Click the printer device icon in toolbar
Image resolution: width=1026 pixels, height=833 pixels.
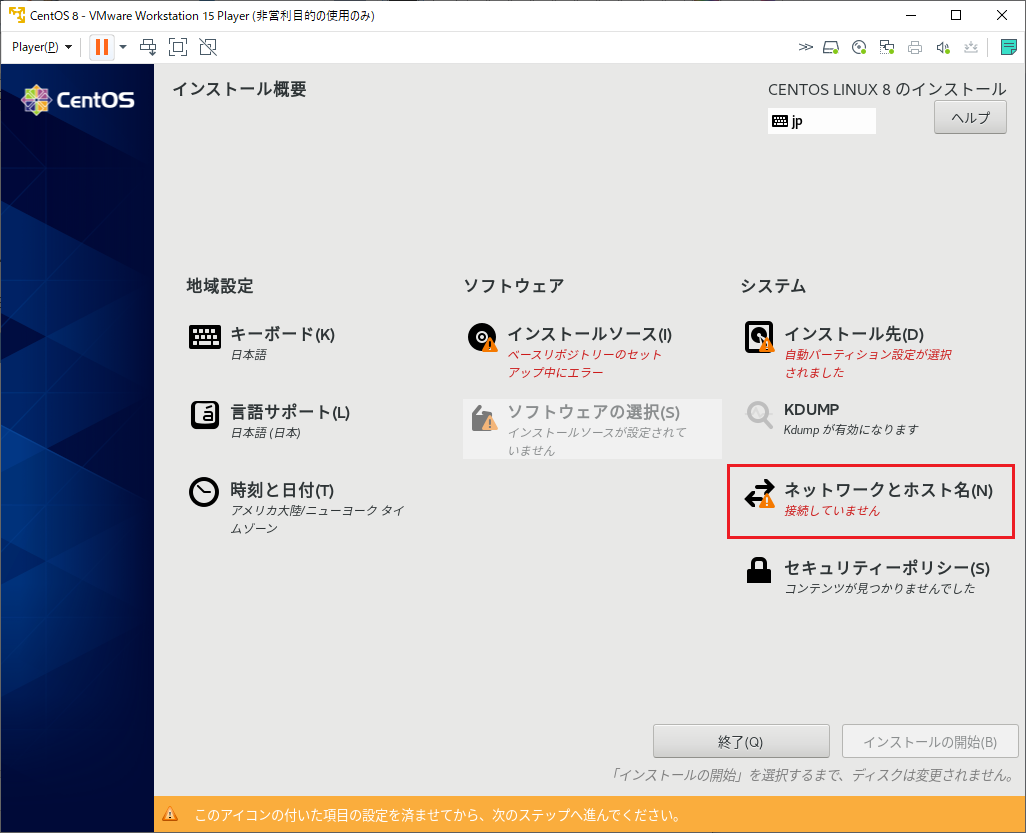click(913, 47)
